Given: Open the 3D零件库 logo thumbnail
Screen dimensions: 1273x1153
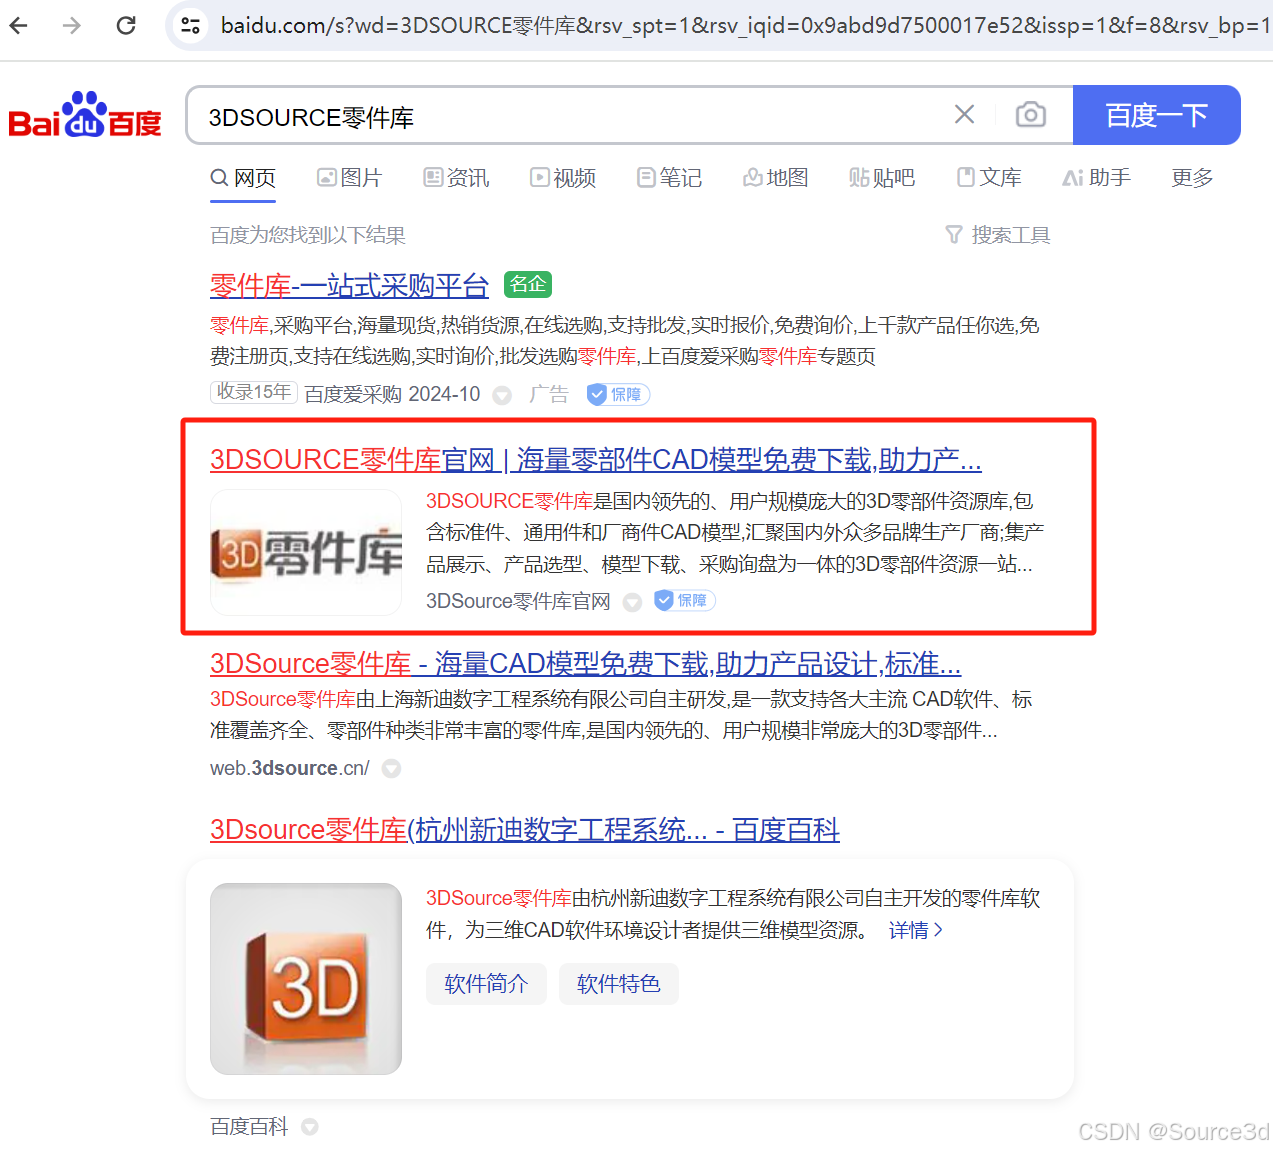Looking at the screenshot, I should pos(306,552).
